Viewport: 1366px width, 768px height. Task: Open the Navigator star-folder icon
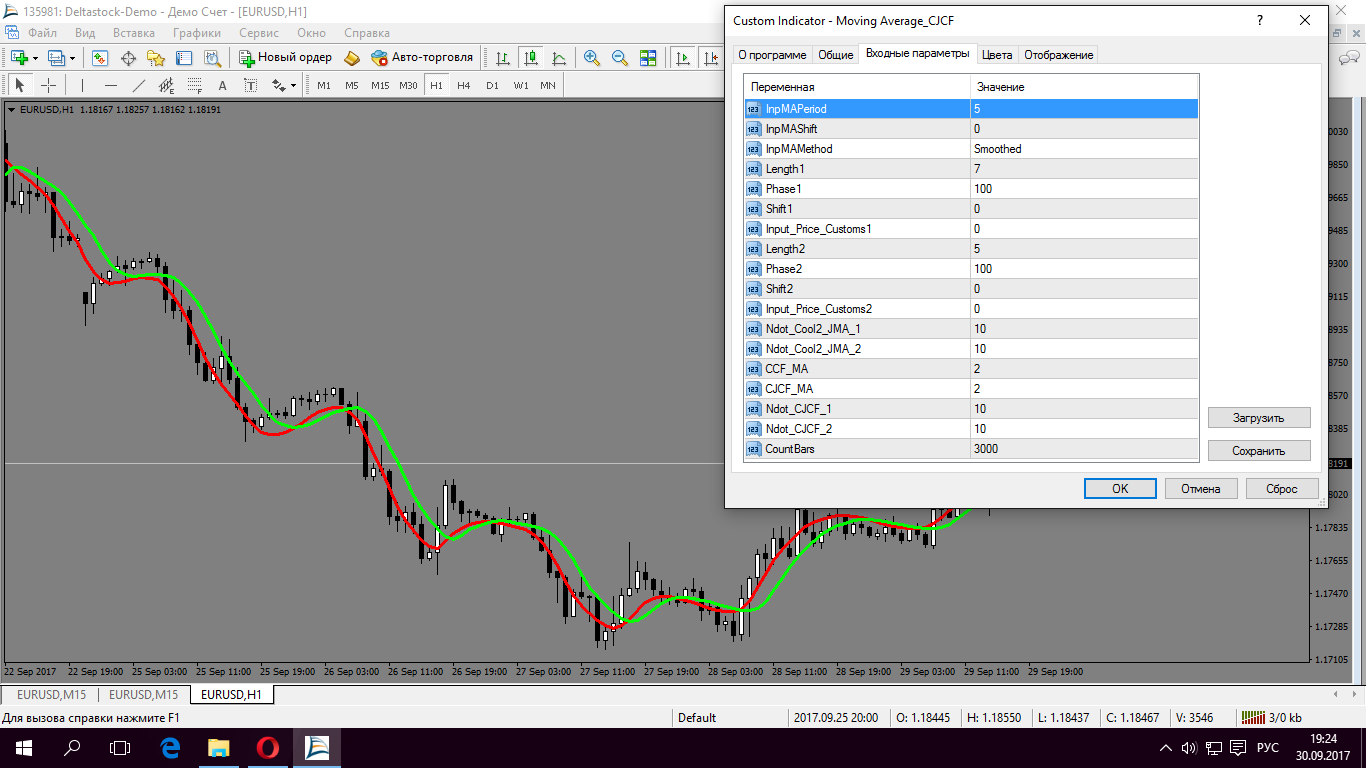coord(156,58)
